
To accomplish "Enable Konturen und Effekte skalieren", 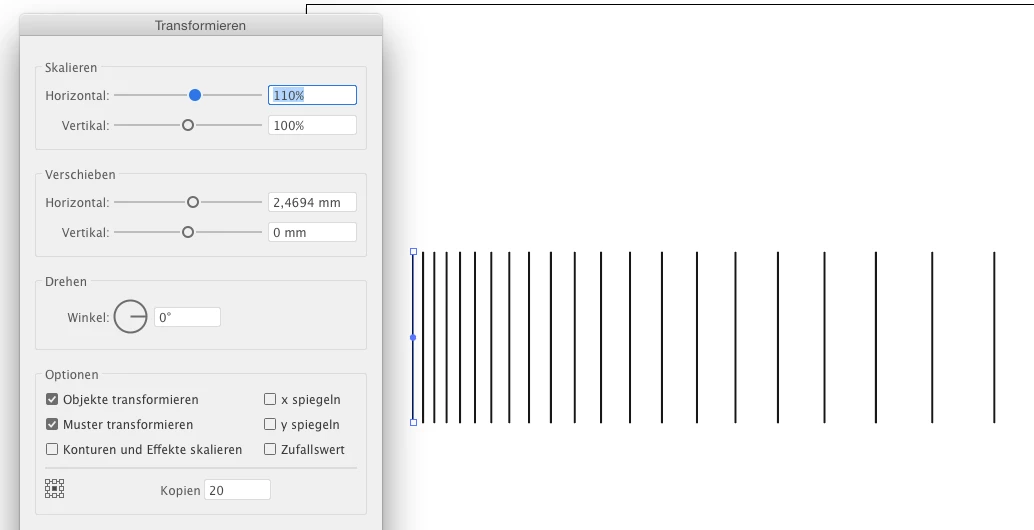I will [x=52, y=450].
